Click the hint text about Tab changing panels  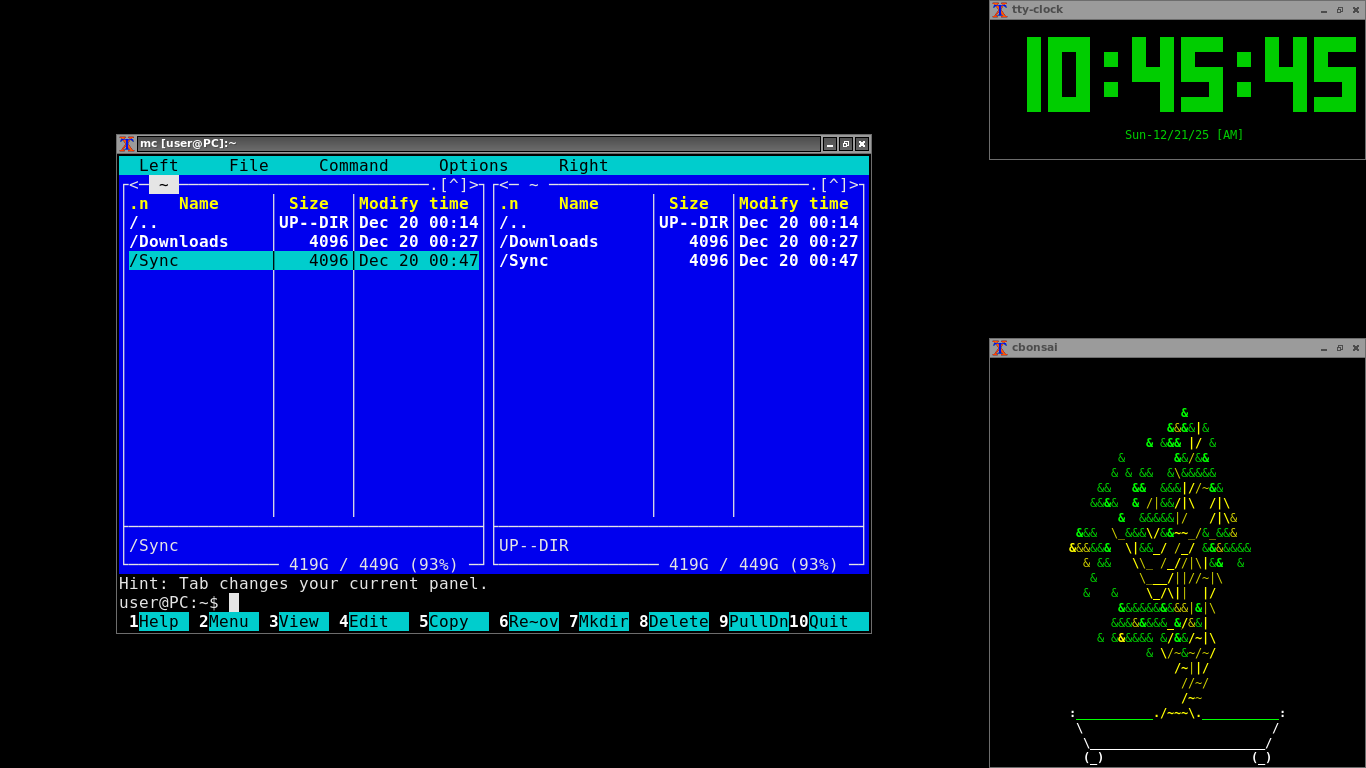(x=304, y=583)
